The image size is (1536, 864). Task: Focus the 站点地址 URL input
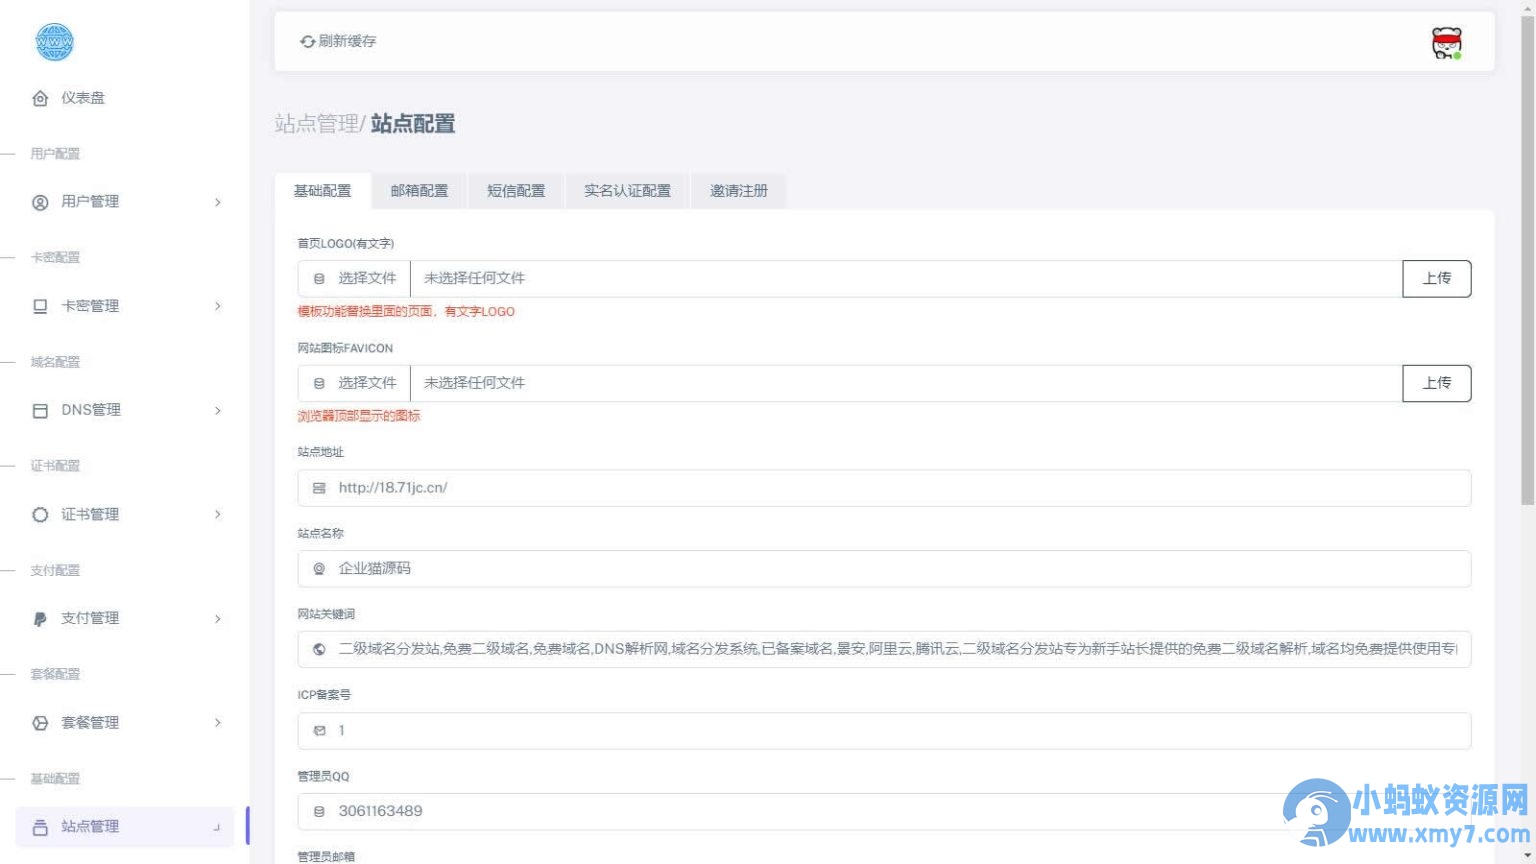pyautogui.click(x=884, y=488)
